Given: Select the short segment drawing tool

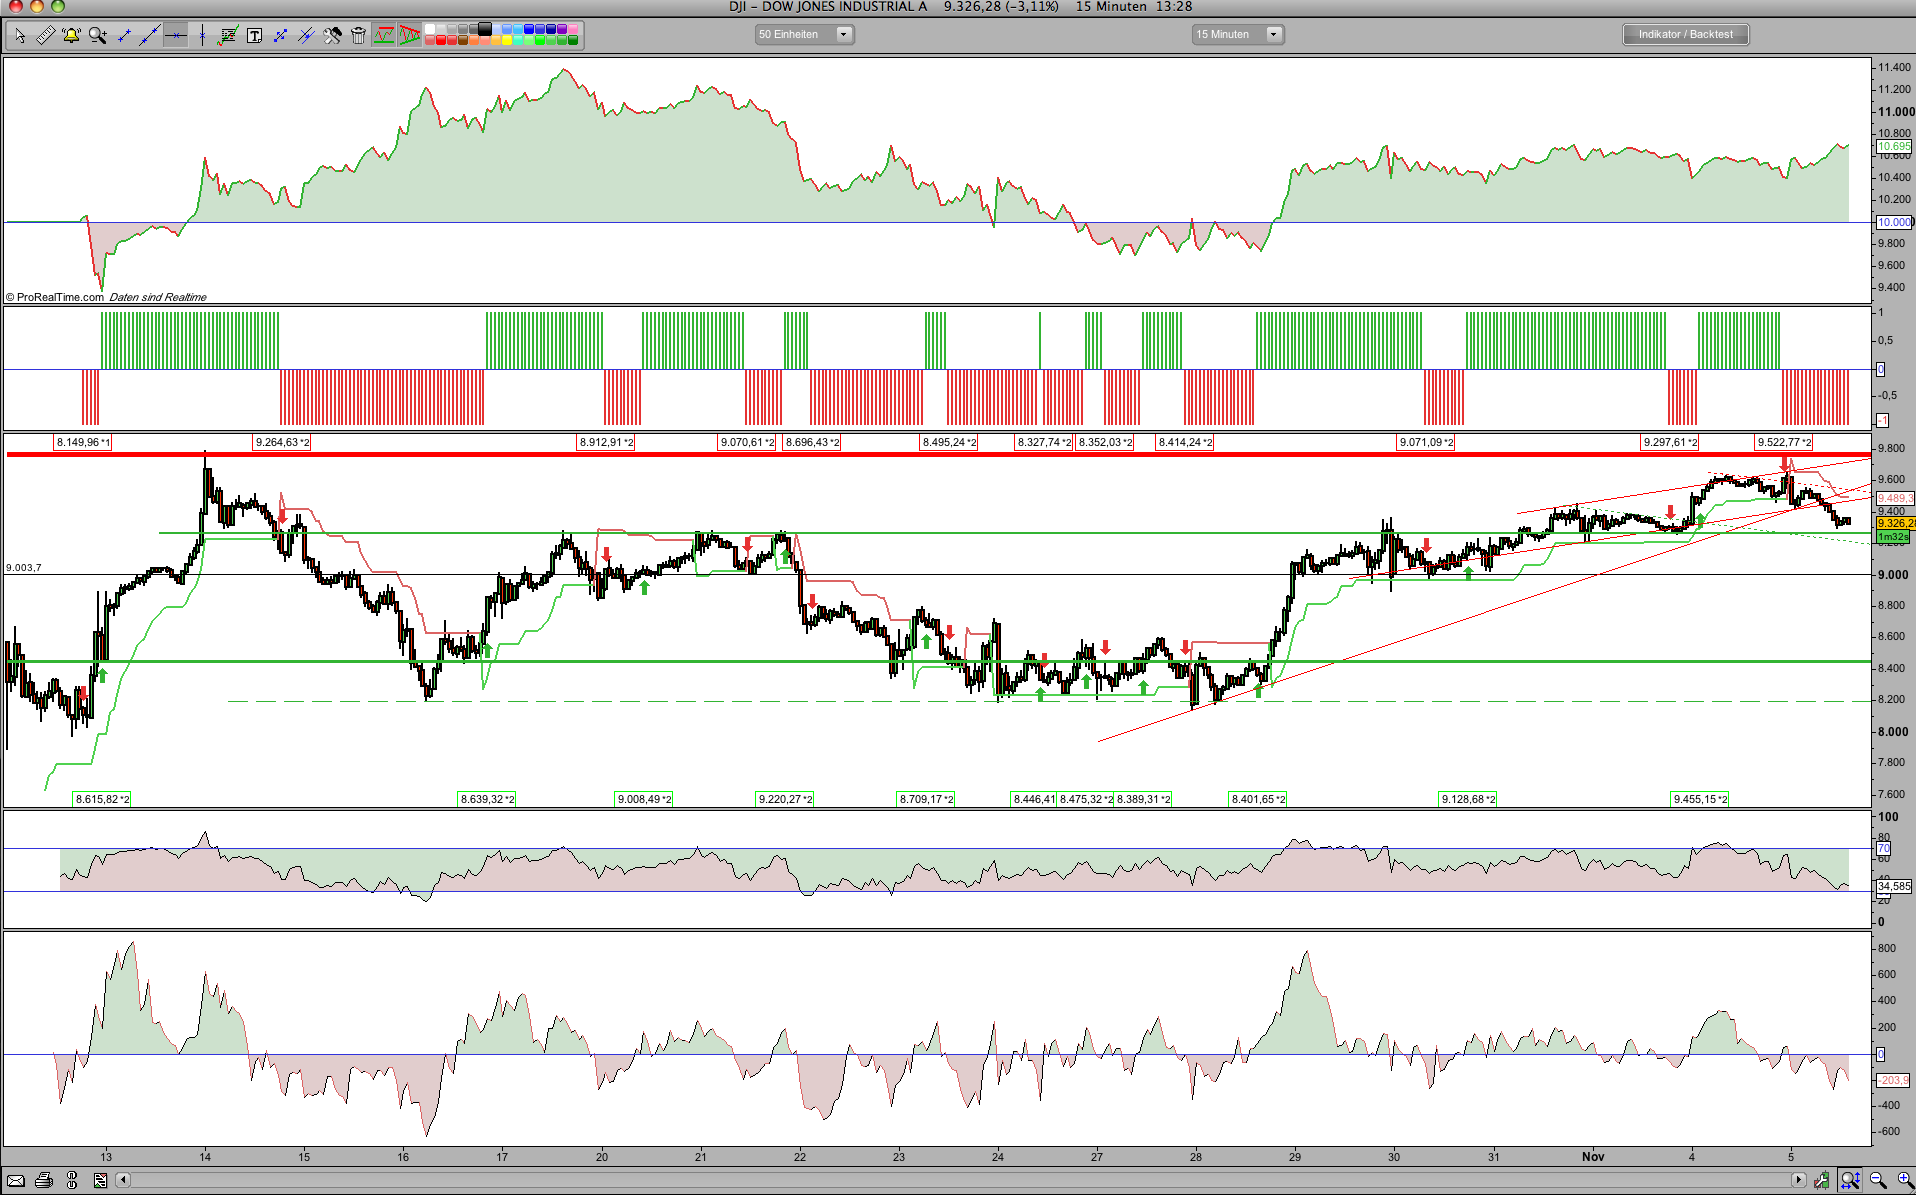Looking at the screenshot, I should pos(124,36).
